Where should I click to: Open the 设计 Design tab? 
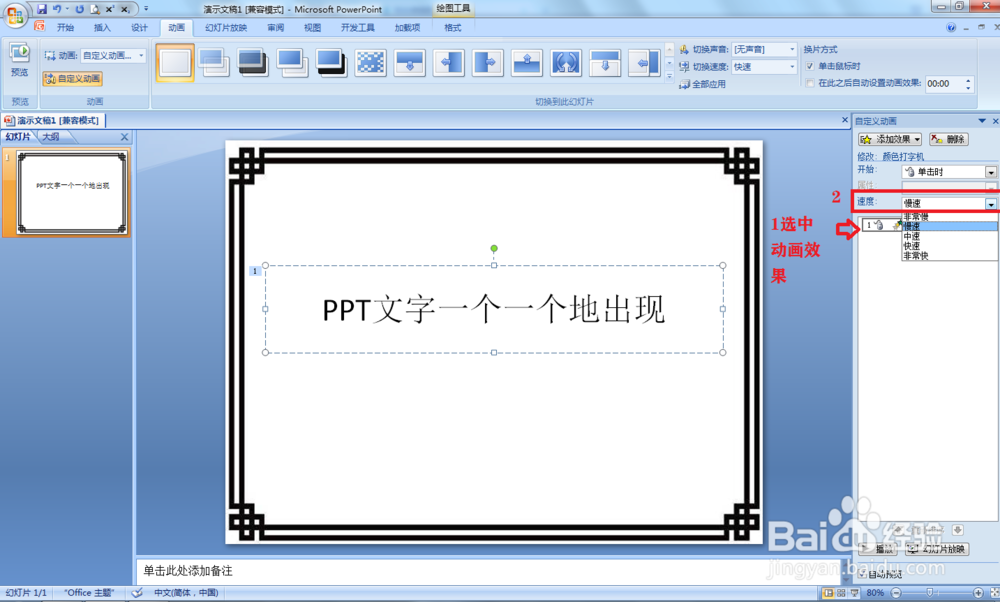click(x=139, y=27)
